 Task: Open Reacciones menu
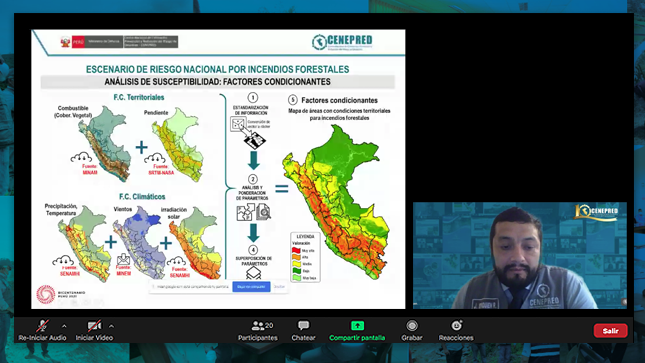(456, 330)
